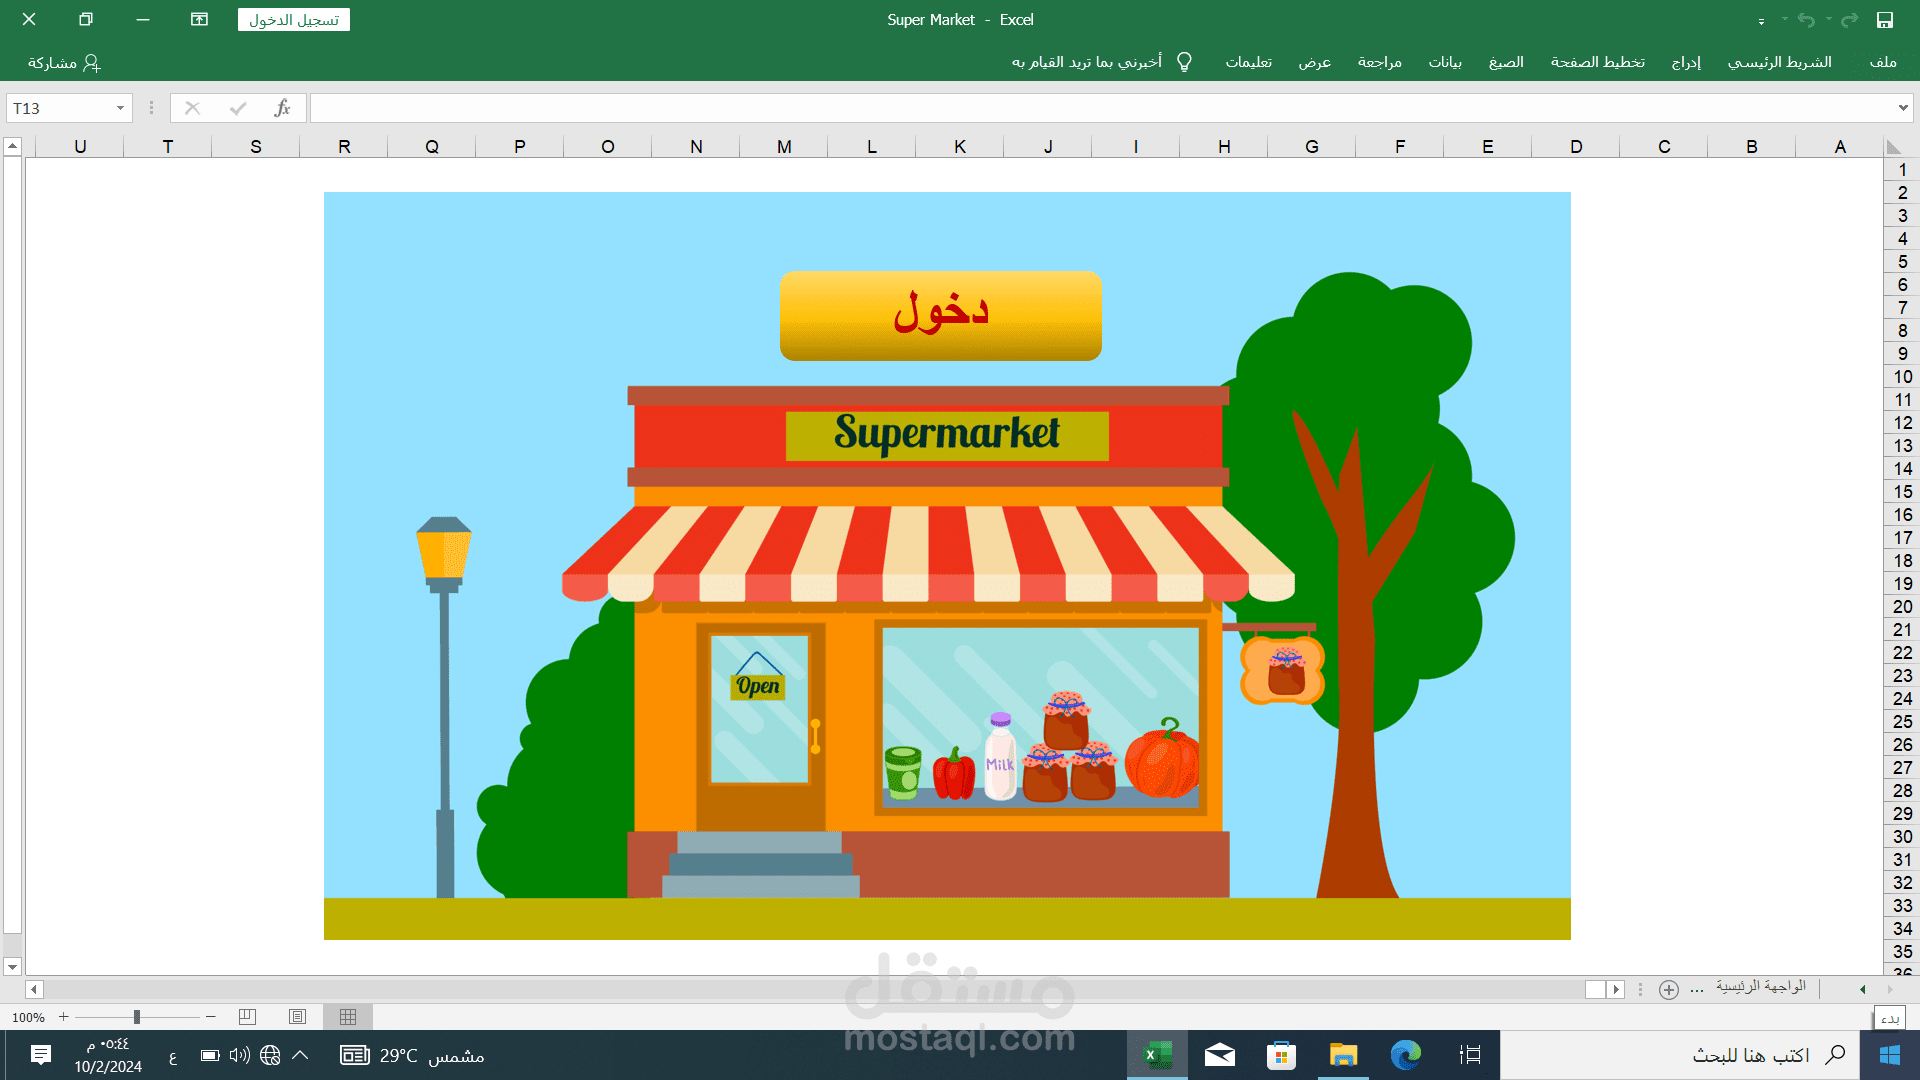Viewport: 1920px width, 1080px height.
Task: Click the دخول enter button on the image
Action: coord(941,316)
